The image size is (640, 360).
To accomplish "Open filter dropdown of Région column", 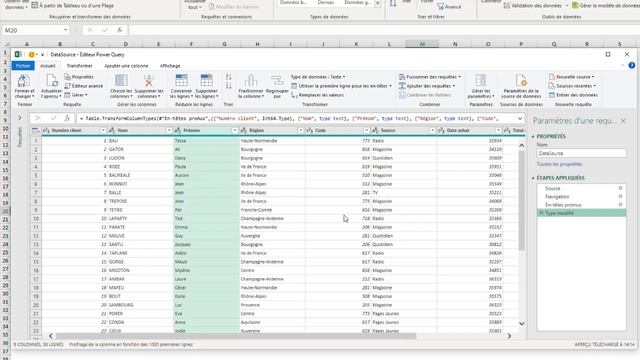I will pyautogui.click(x=300, y=130).
